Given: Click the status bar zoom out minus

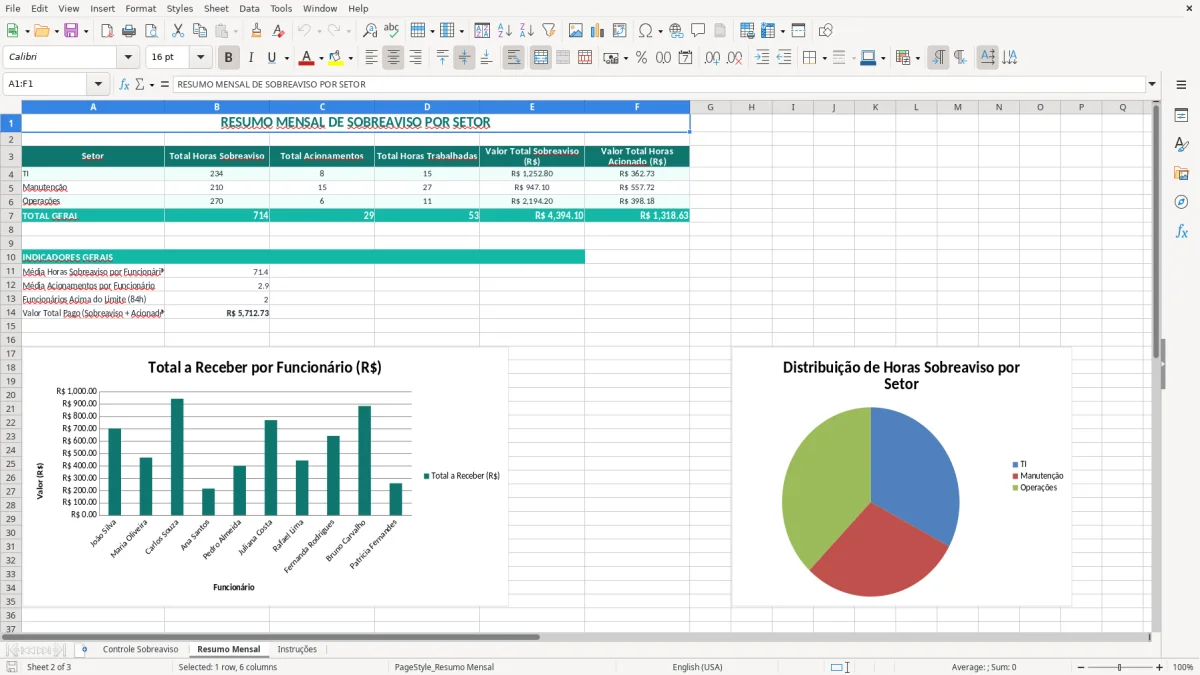Looking at the screenshot, I should [x=1081, y=667].
